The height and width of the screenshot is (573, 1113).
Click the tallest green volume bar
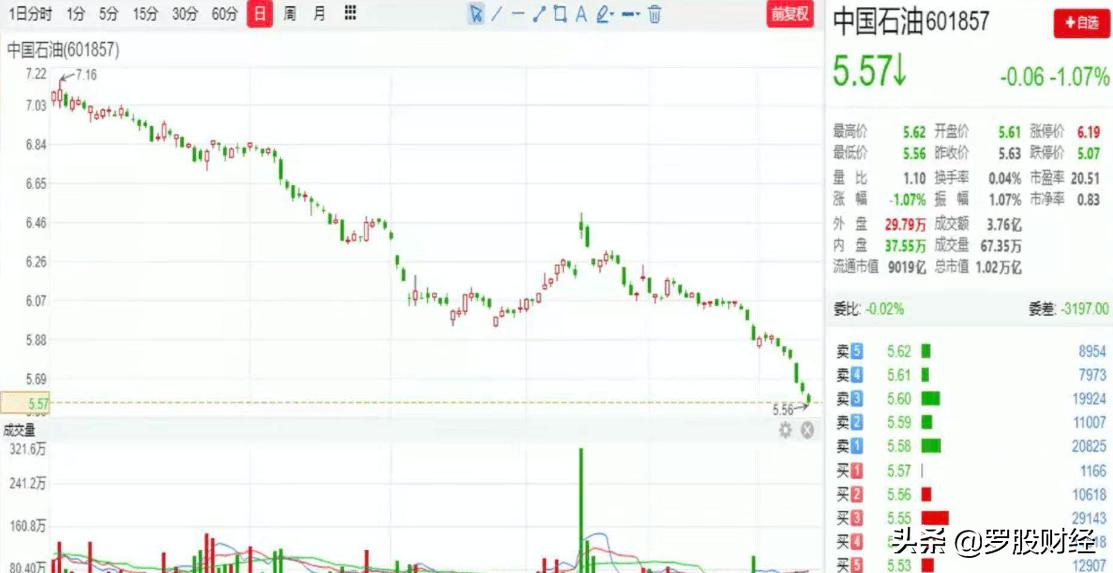pos(580,510)
